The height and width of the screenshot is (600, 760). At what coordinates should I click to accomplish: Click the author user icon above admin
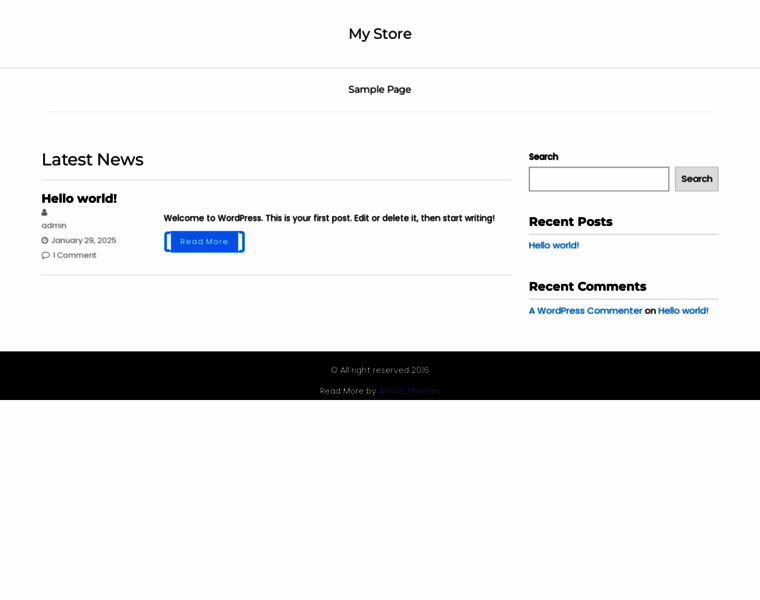coord(44,212)
